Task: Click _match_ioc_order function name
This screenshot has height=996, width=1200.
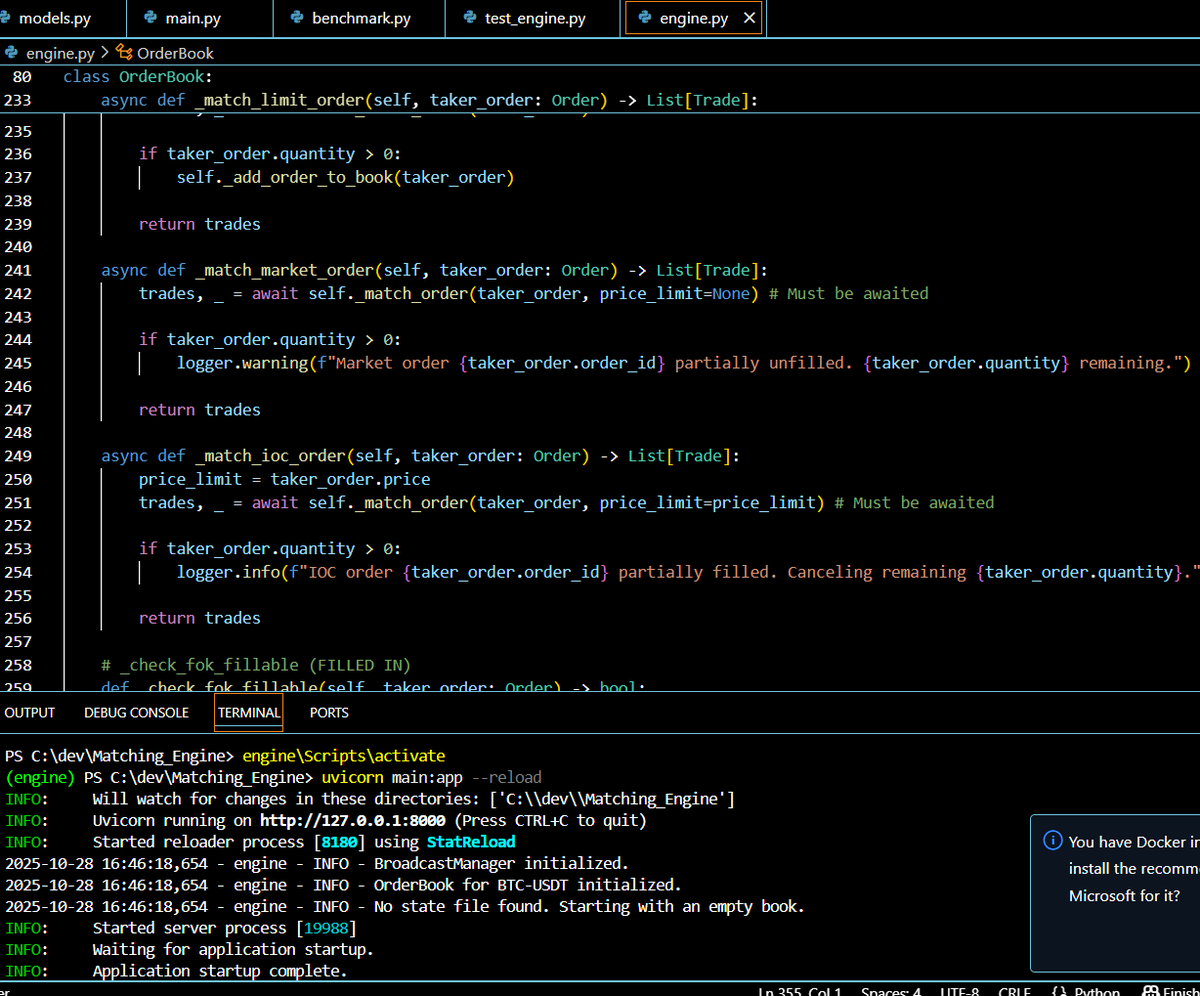Action: coord(271,456)
